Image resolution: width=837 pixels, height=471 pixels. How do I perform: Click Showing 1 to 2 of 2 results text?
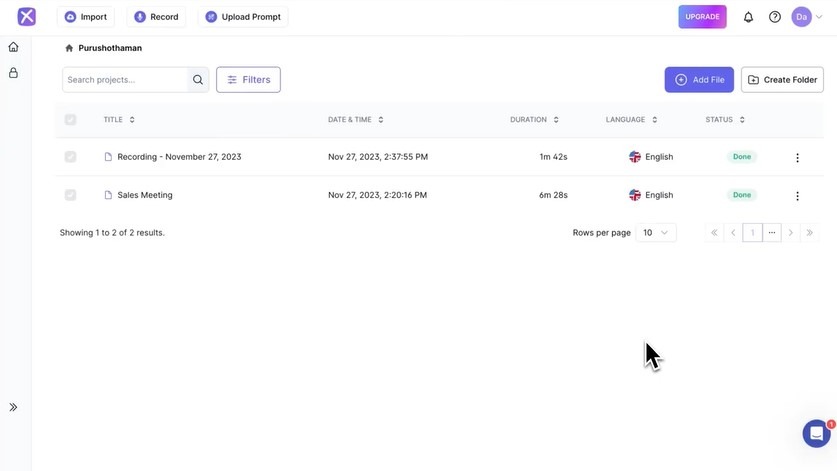click(x=112, y=233)
